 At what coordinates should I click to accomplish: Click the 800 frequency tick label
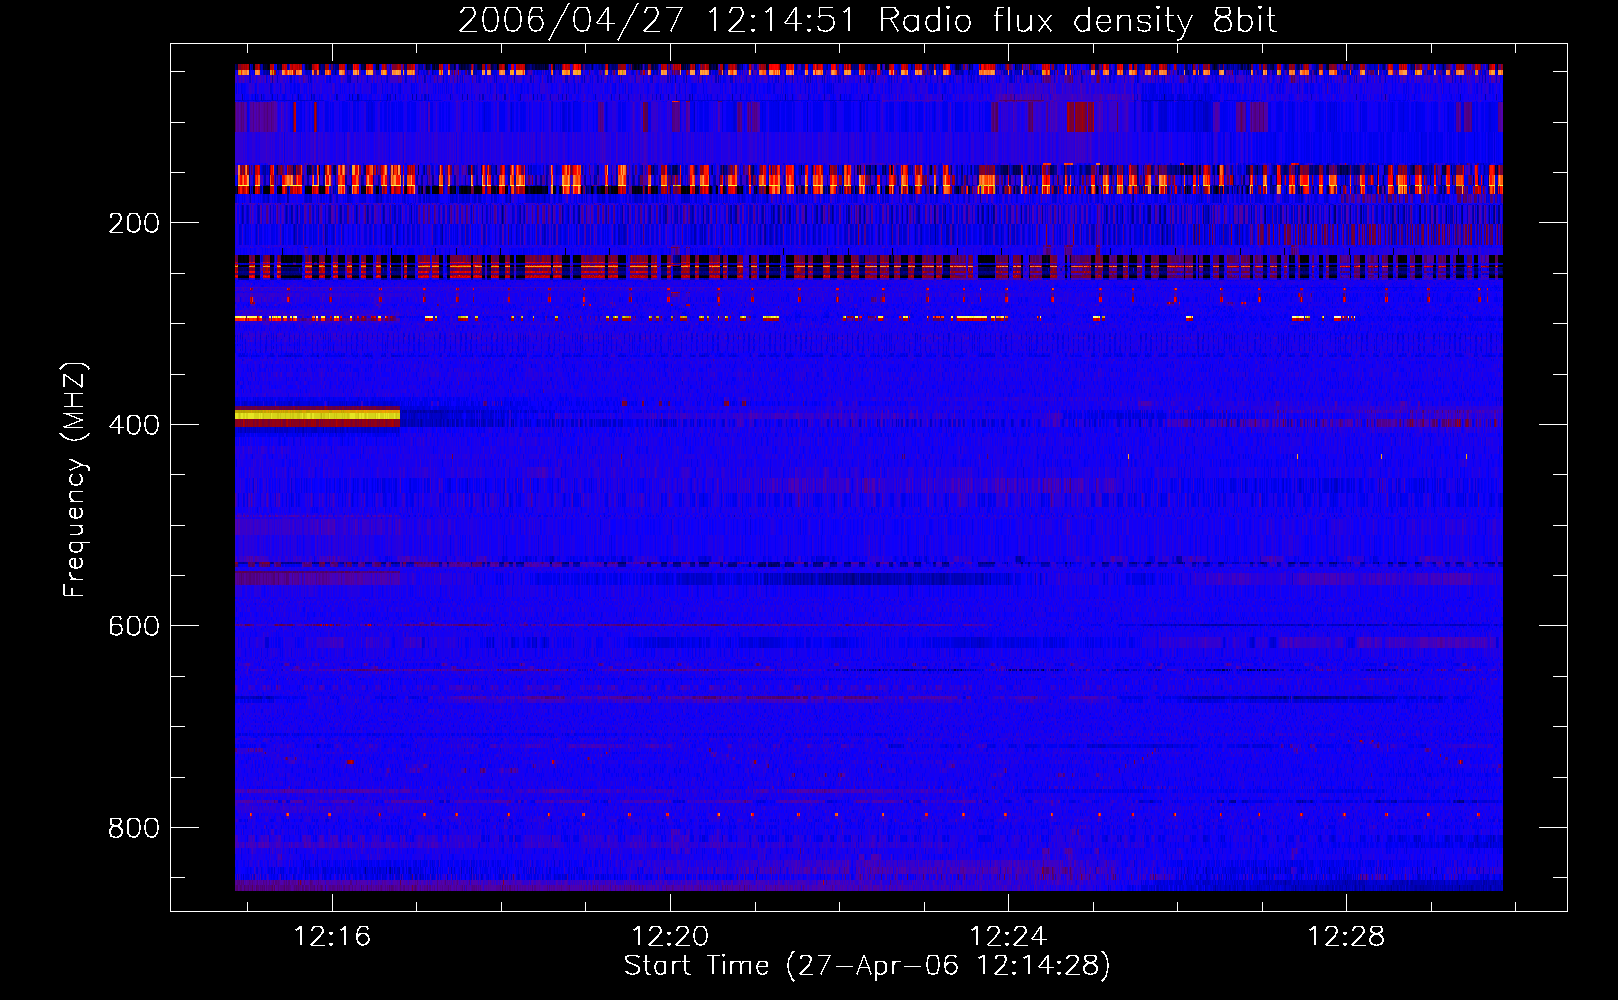[134, 828]
